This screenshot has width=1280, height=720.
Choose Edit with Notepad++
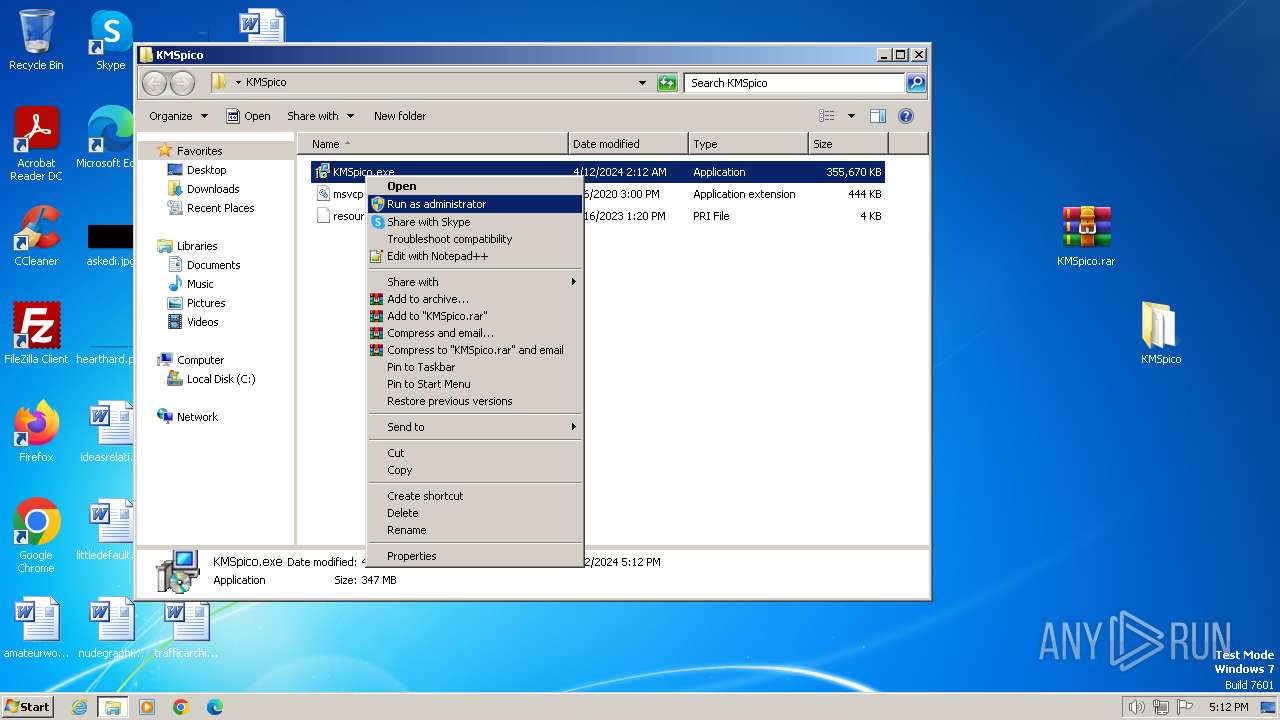tap(475, 256)
